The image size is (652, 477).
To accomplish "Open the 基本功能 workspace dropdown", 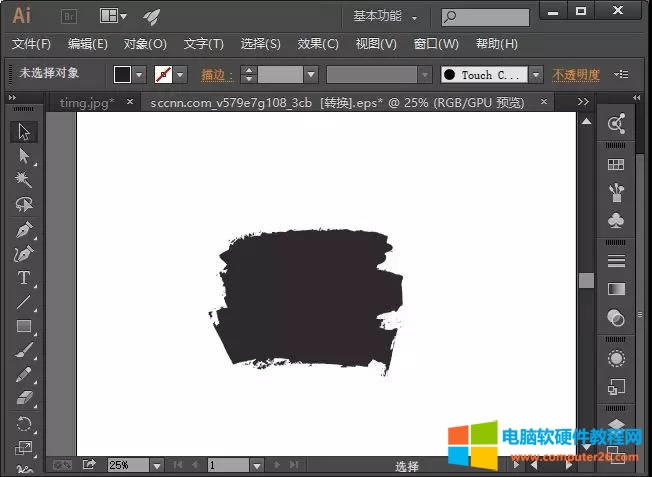I will tap(384, 16).
